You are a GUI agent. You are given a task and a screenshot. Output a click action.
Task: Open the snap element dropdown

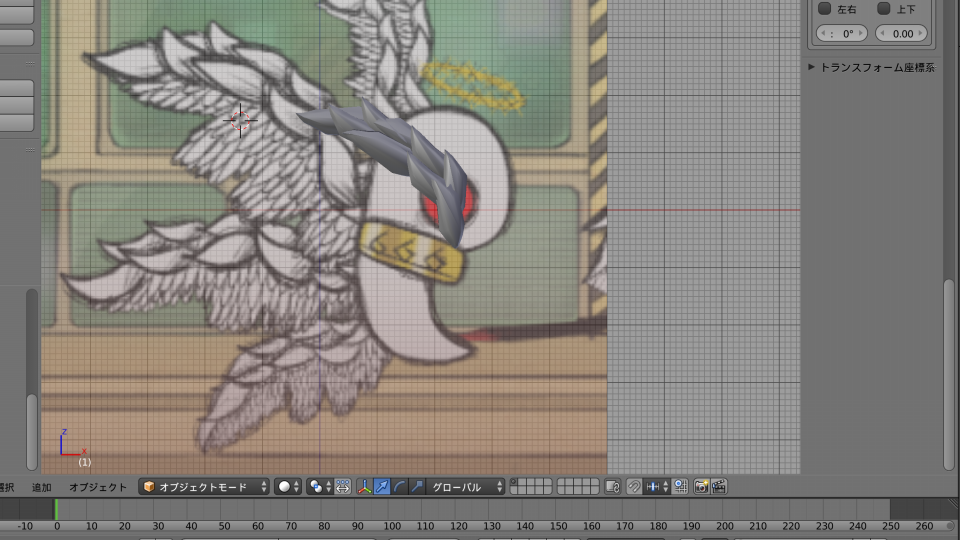click(x=656, y=487)
